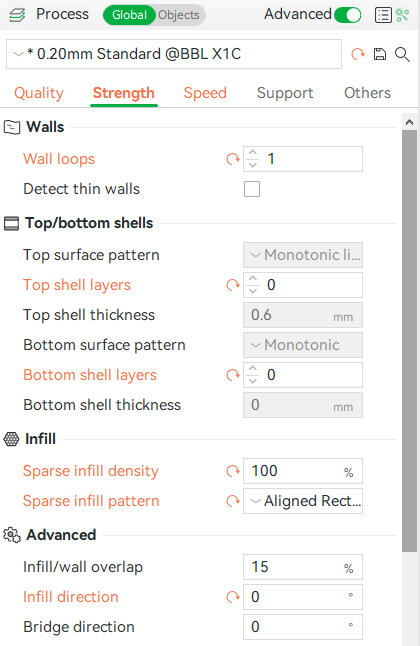This screenshot has height=646, width=420.
Task: Reset Wall loops to default
Action: [233, 159]
